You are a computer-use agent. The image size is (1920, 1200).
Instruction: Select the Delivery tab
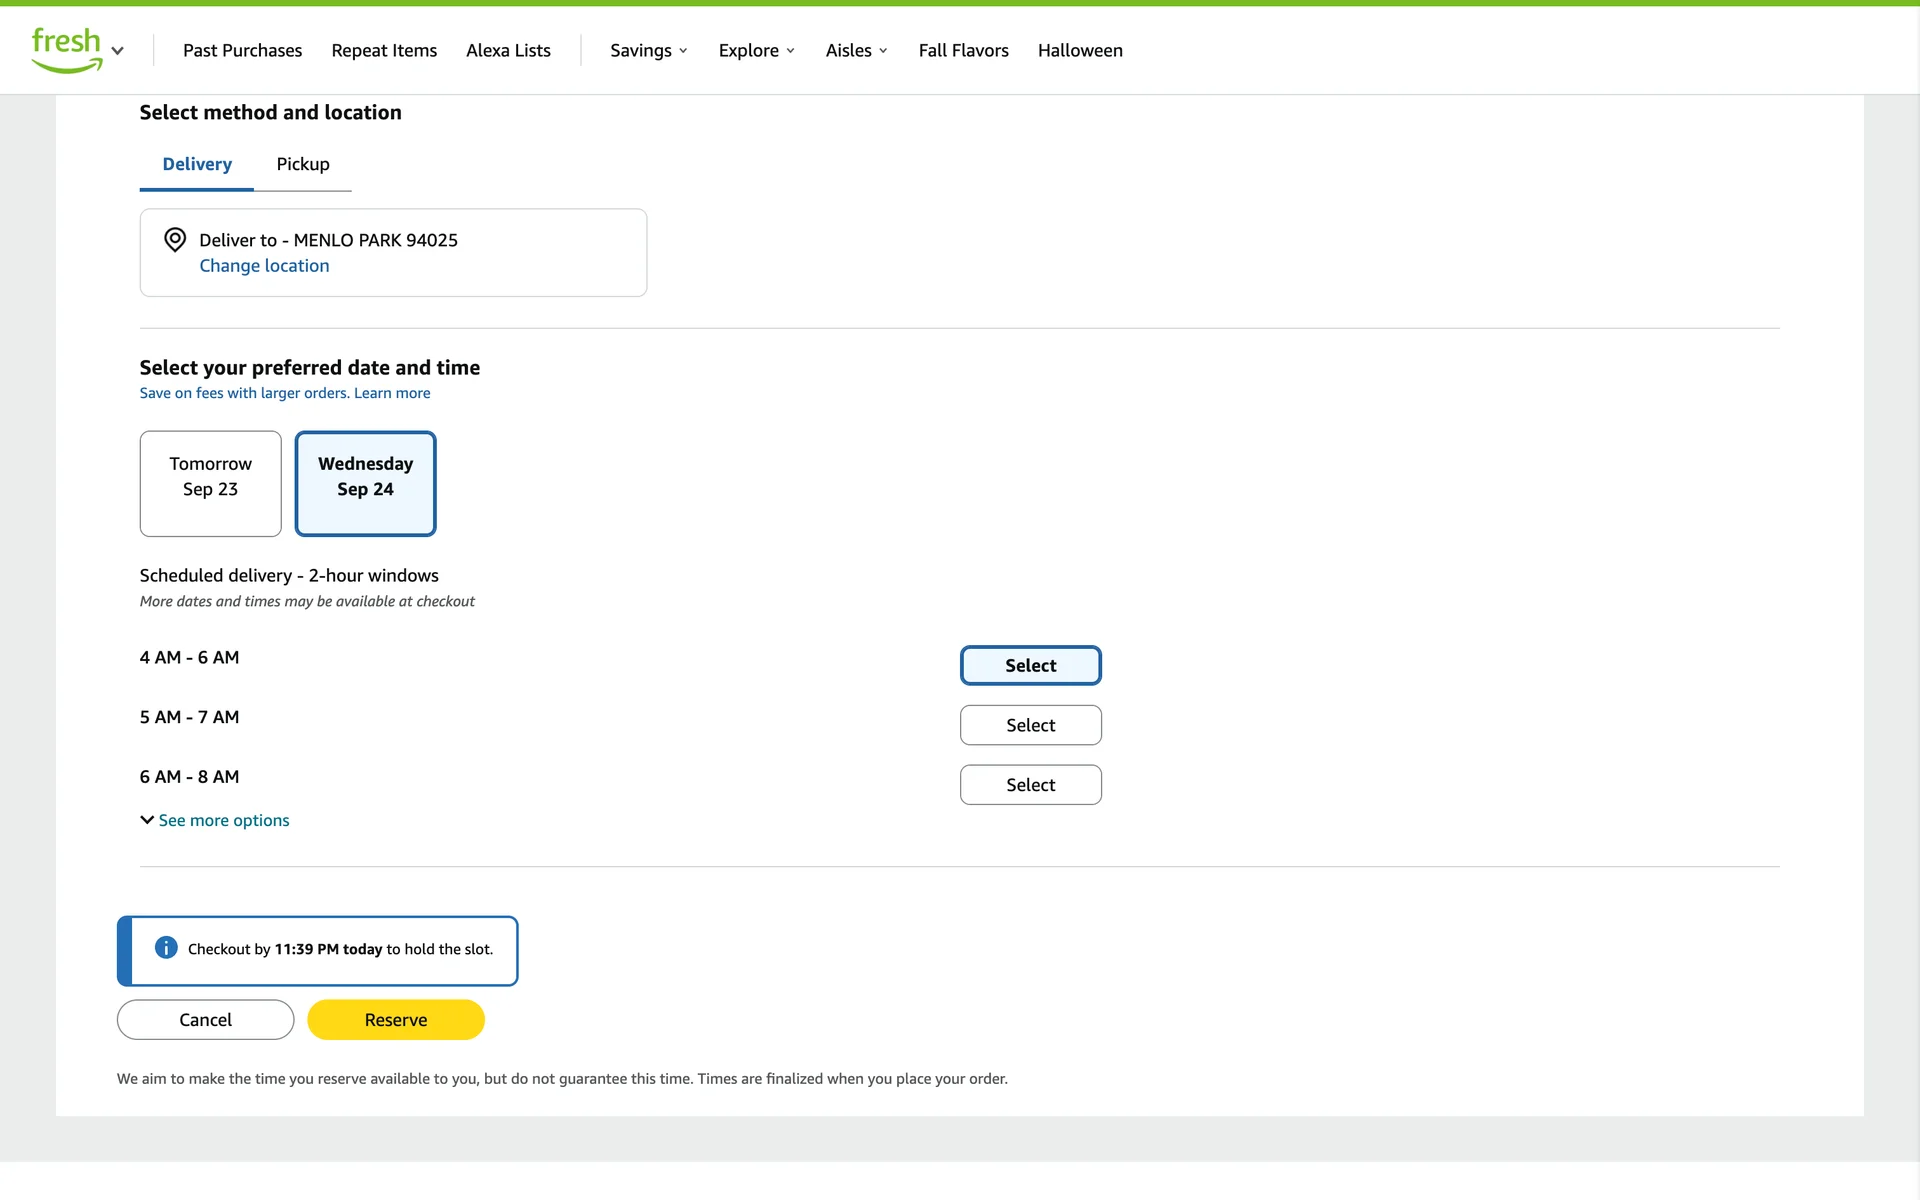coord(197,164)
